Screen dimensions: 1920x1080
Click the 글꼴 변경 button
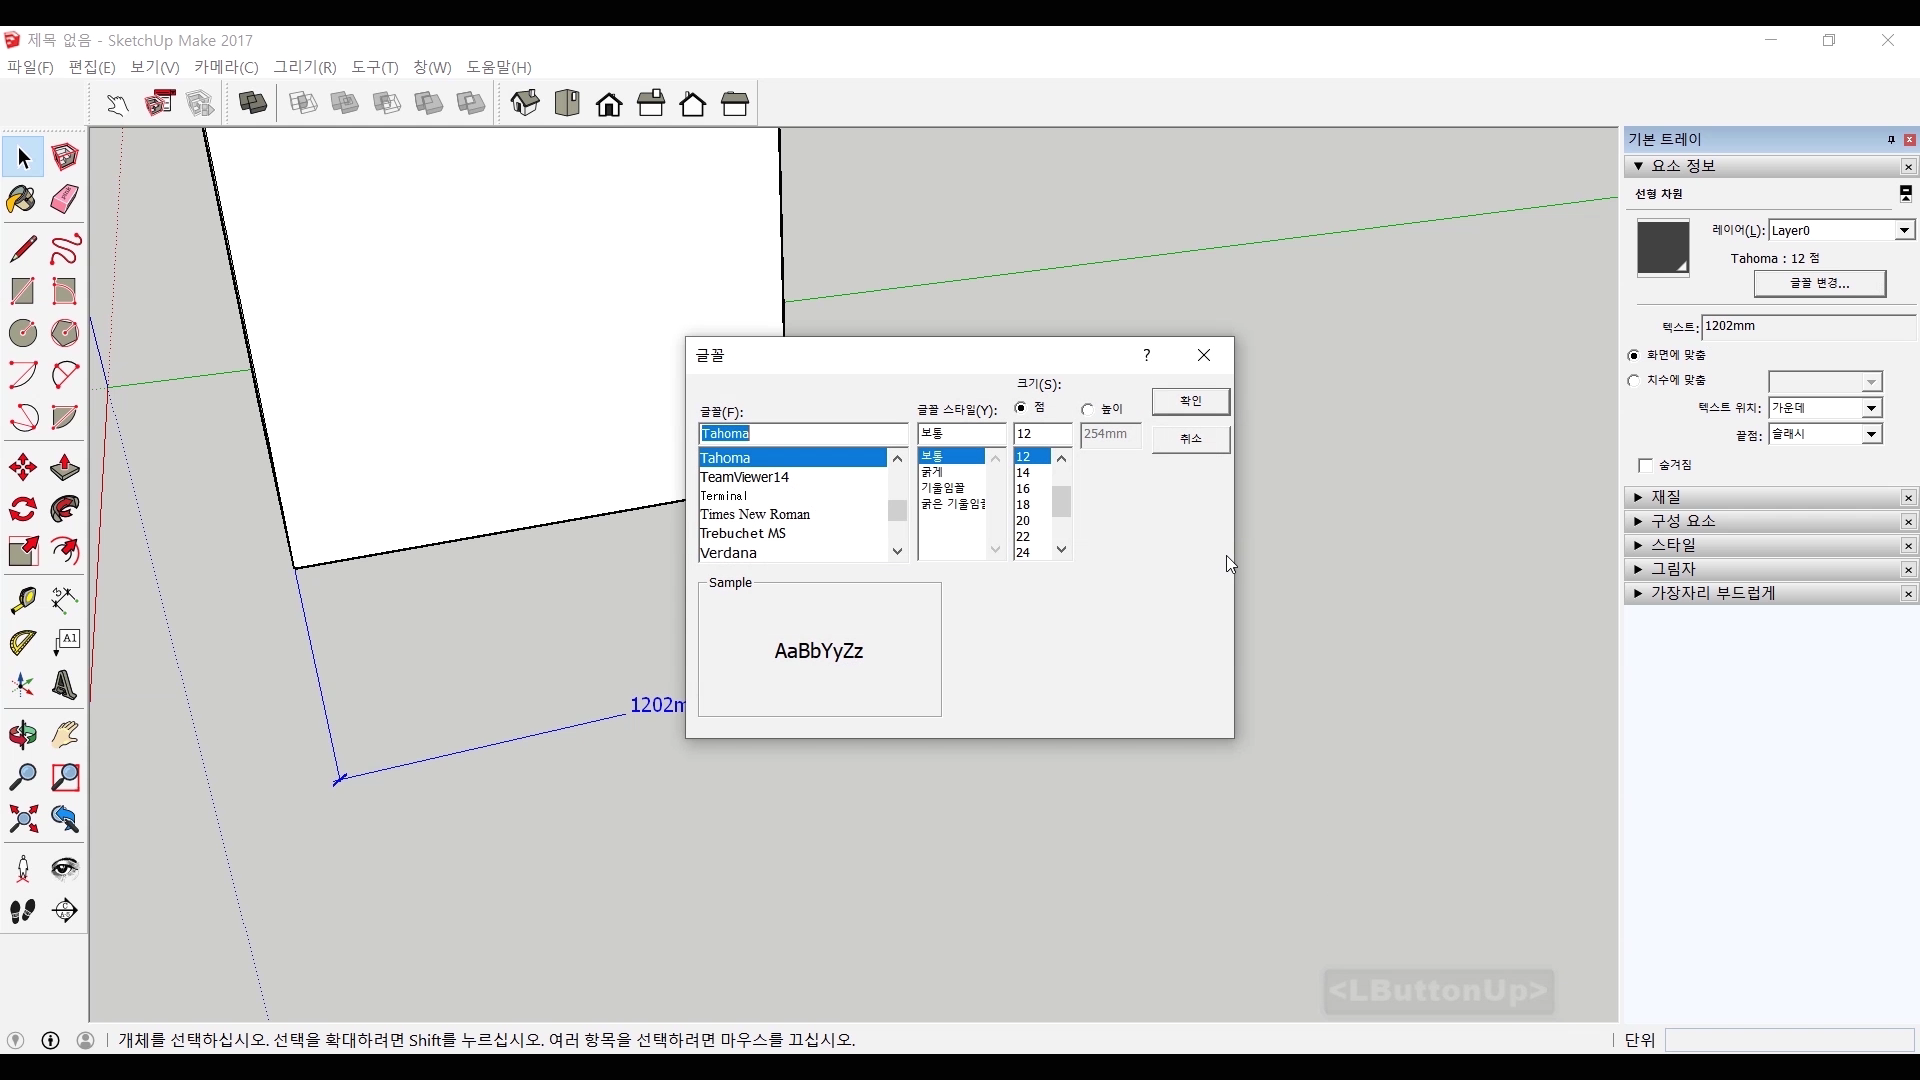coord(1819,284)
